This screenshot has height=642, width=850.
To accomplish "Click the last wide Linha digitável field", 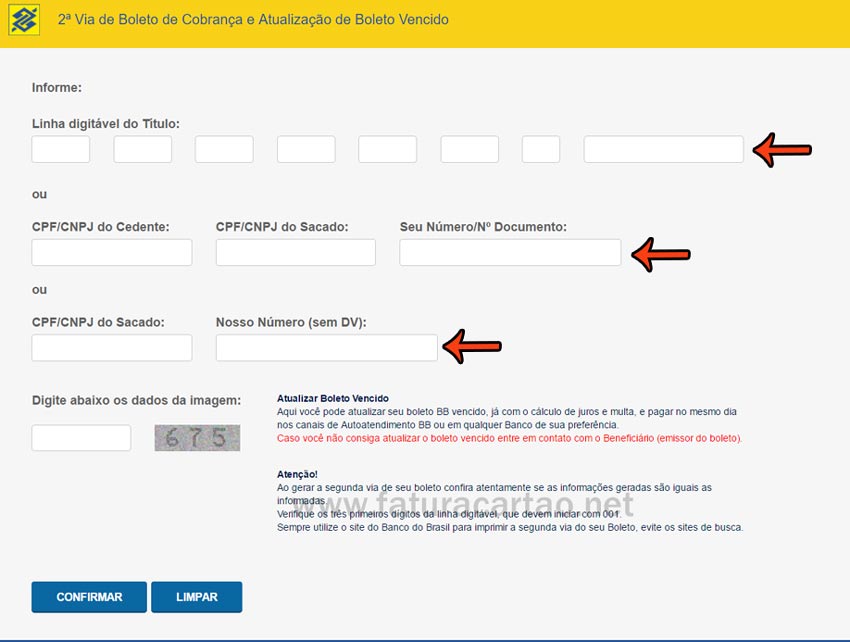I will click(x=665, y=148).
